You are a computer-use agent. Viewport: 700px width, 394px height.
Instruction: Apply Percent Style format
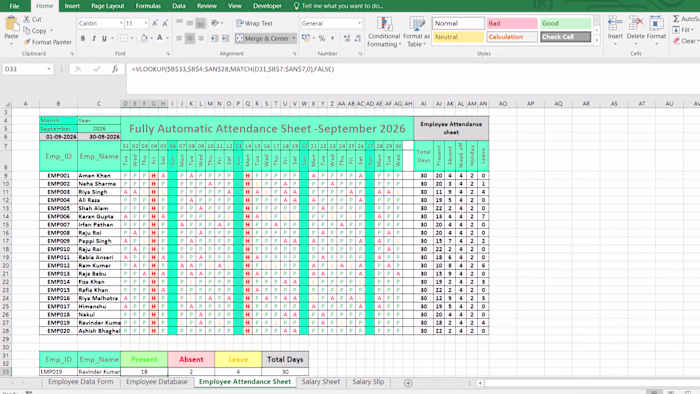point(322,38)
